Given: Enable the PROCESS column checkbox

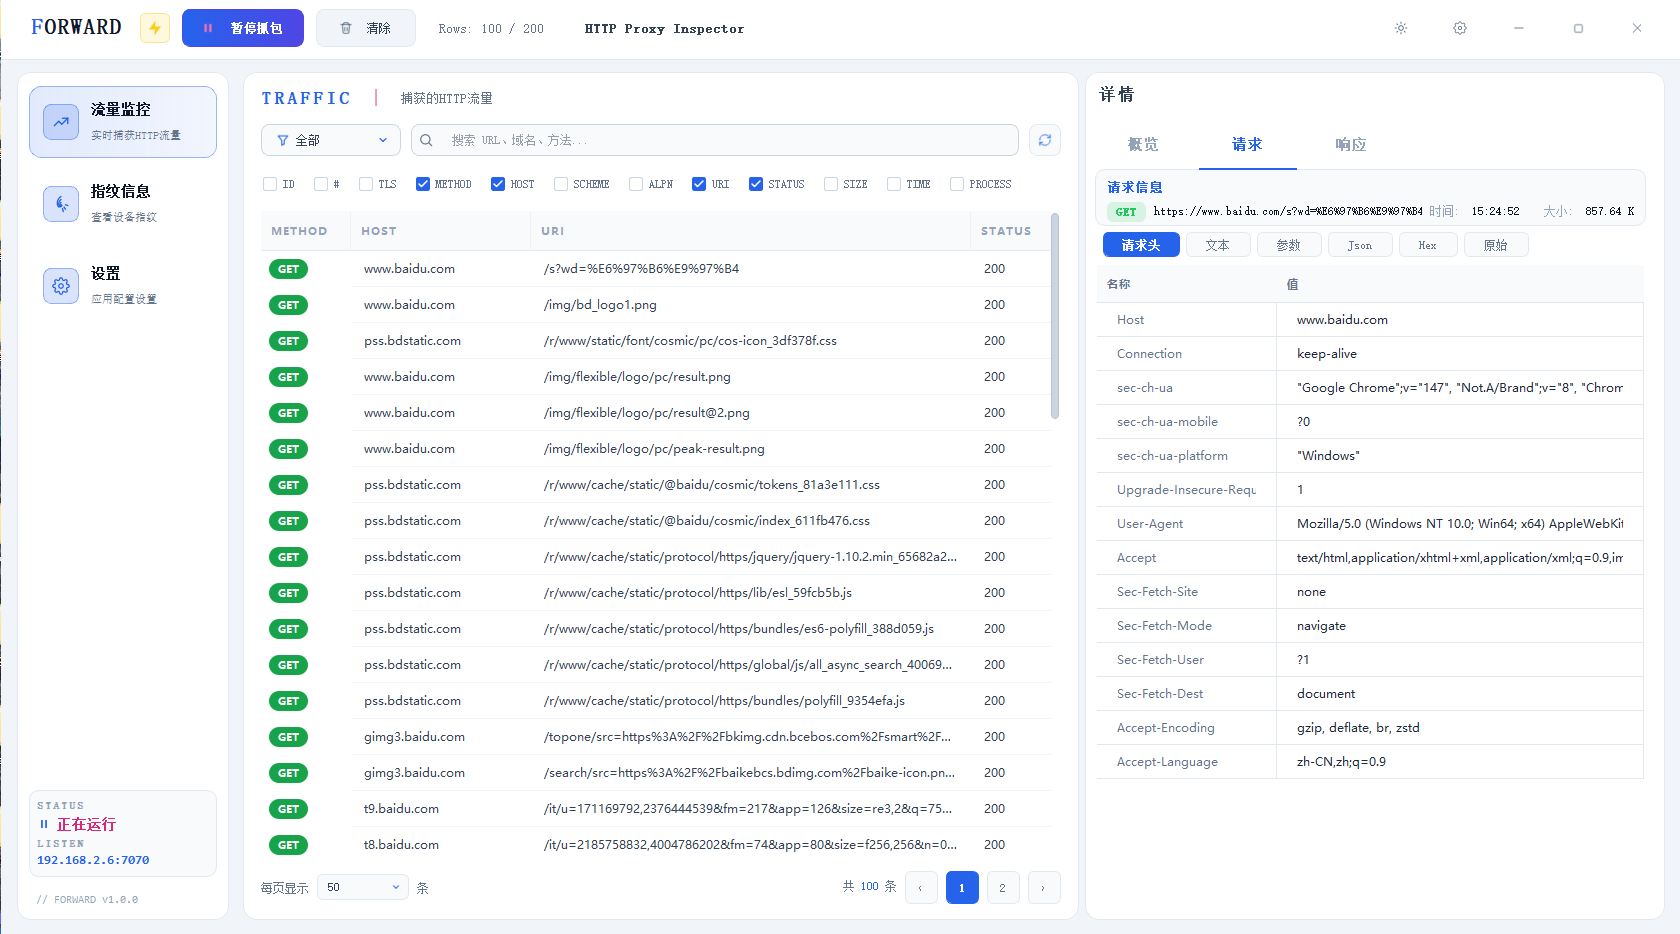Looking at the screenshot, I should (x=957, y=184).
